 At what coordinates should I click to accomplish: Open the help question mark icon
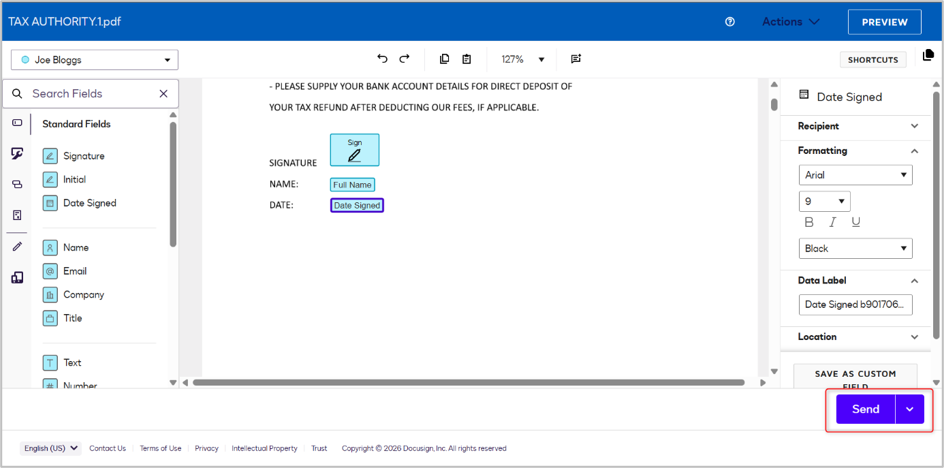tap(730, 22)
